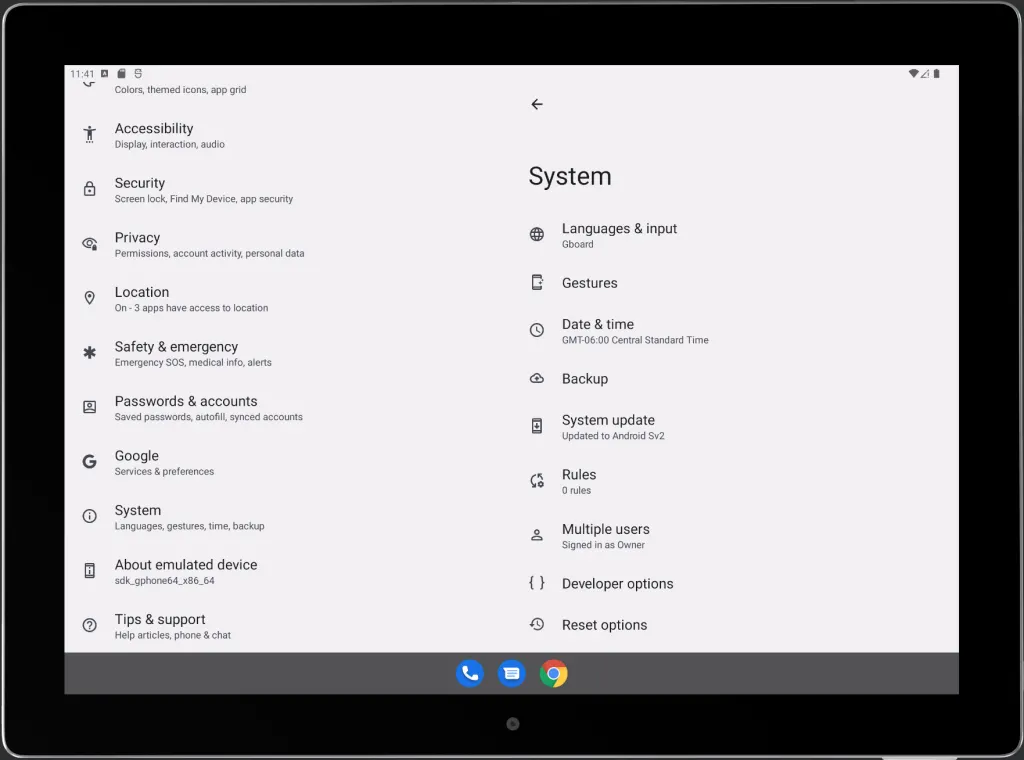Open Developer options
1024x760 pixels.
click(735, 584)
